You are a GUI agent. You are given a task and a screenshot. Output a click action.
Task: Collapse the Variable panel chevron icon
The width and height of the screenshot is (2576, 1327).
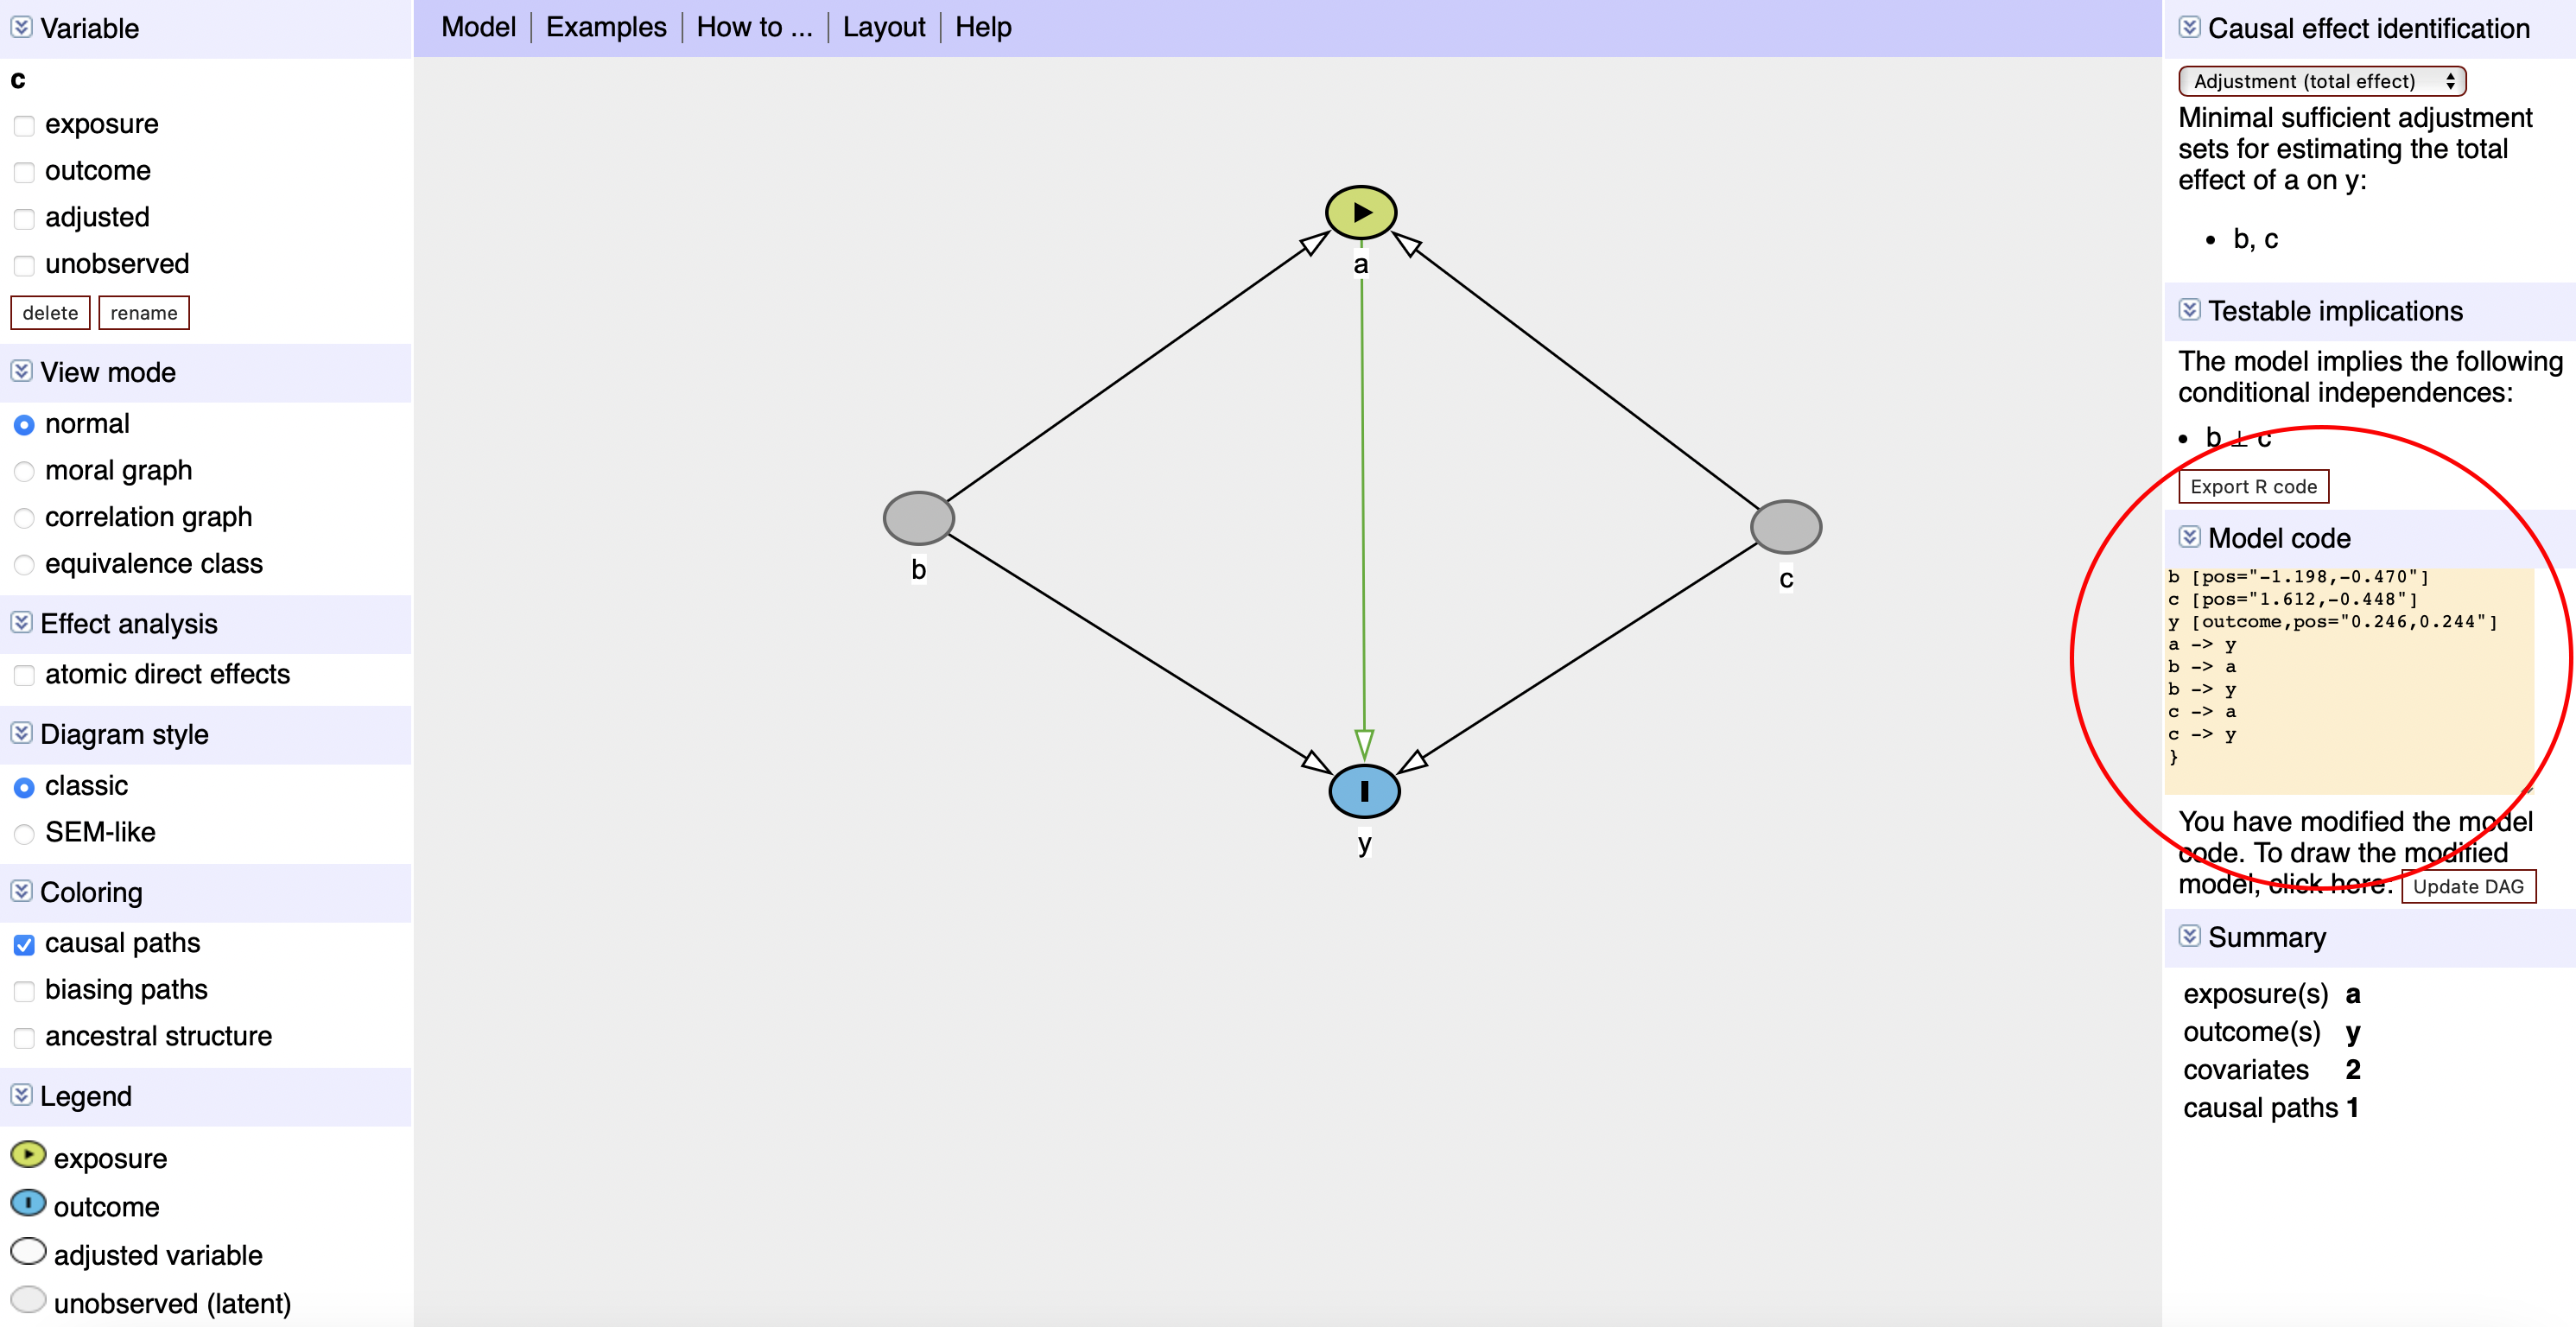21,27
